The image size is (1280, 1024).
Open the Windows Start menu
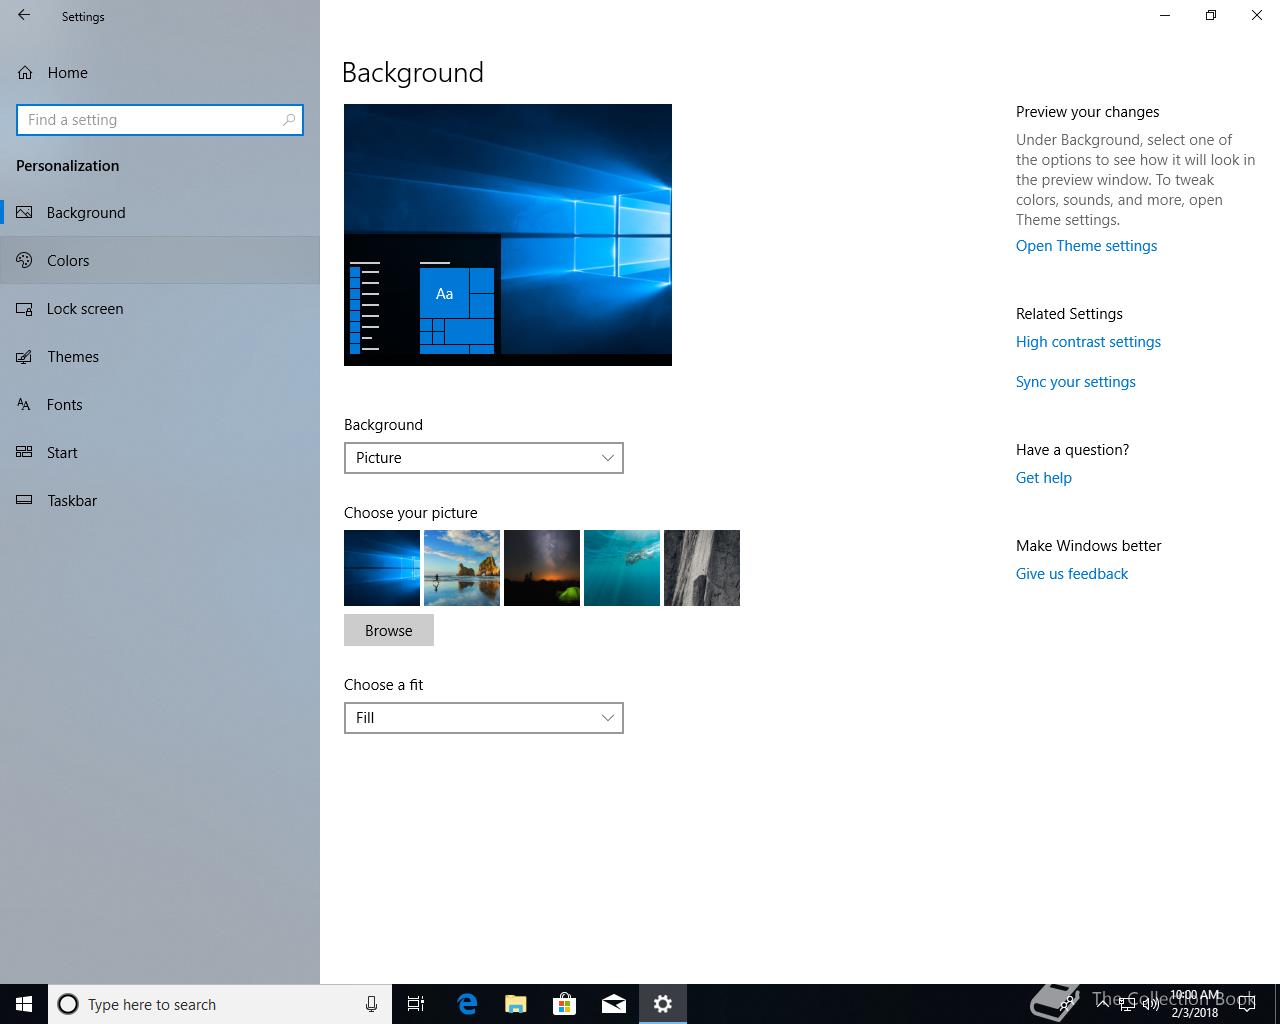click(x=24, y=1004)
